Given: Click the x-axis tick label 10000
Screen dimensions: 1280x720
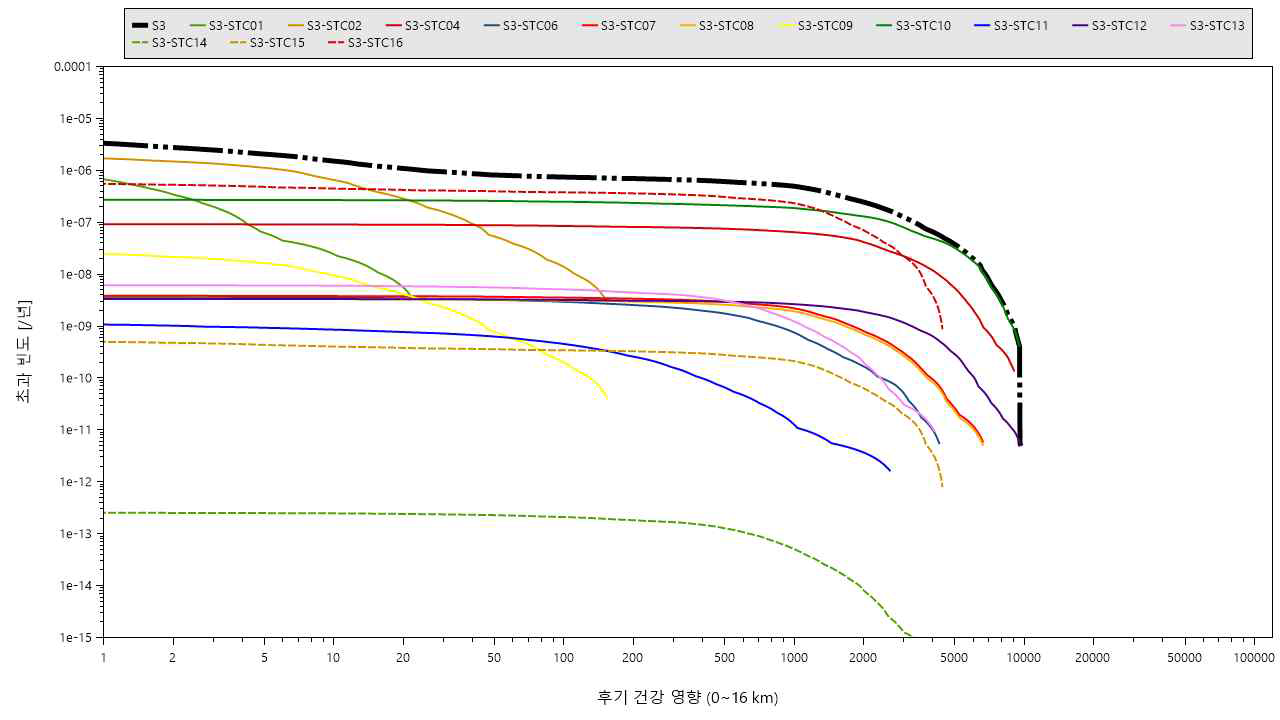Looking at the screenshot, I should 1024,658.
